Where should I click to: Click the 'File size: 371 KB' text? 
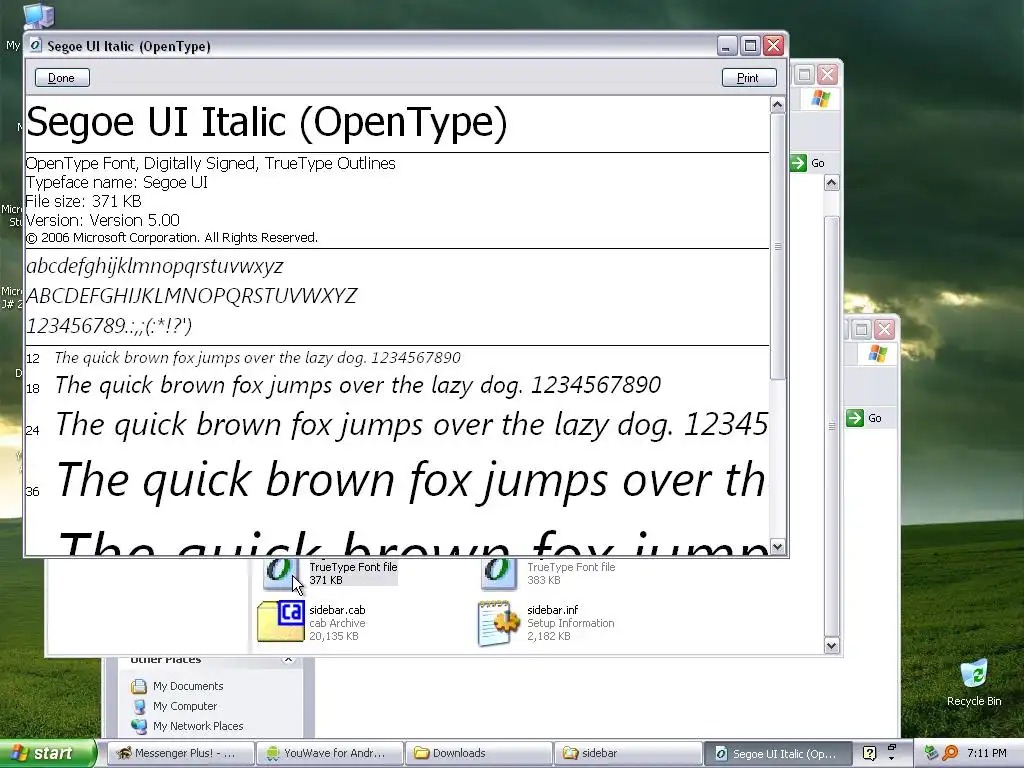(x=84, y=201)
